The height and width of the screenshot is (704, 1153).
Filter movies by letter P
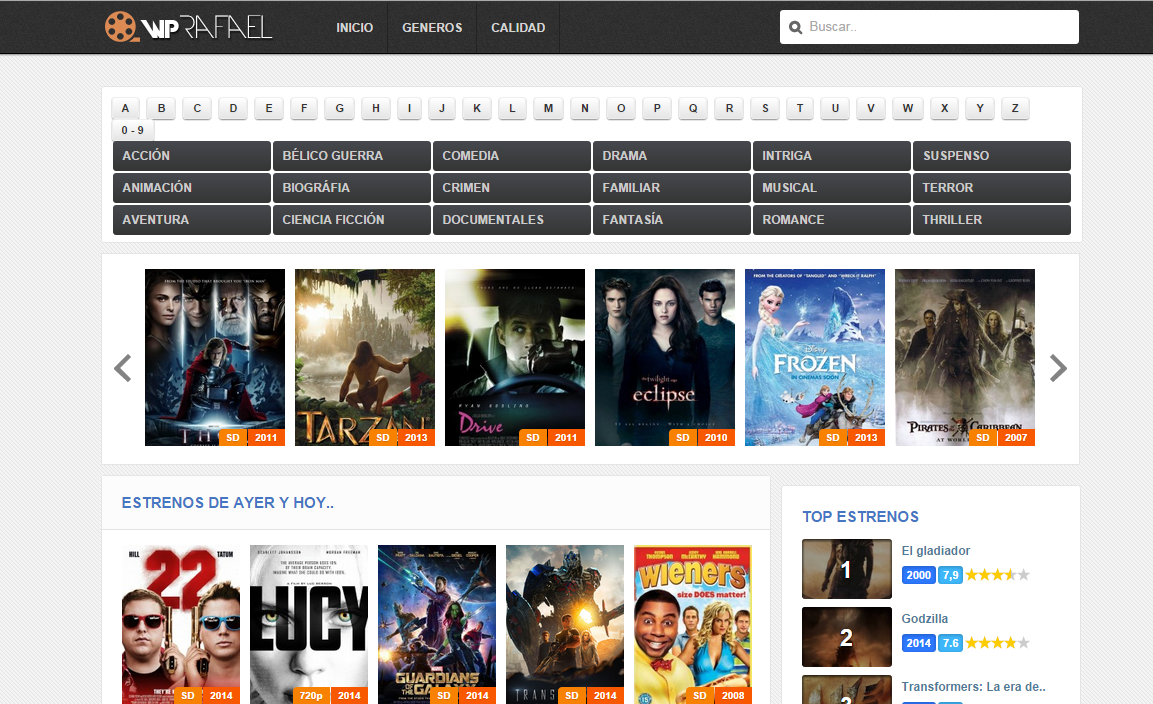pyautogui.click(x=657, y=108)
